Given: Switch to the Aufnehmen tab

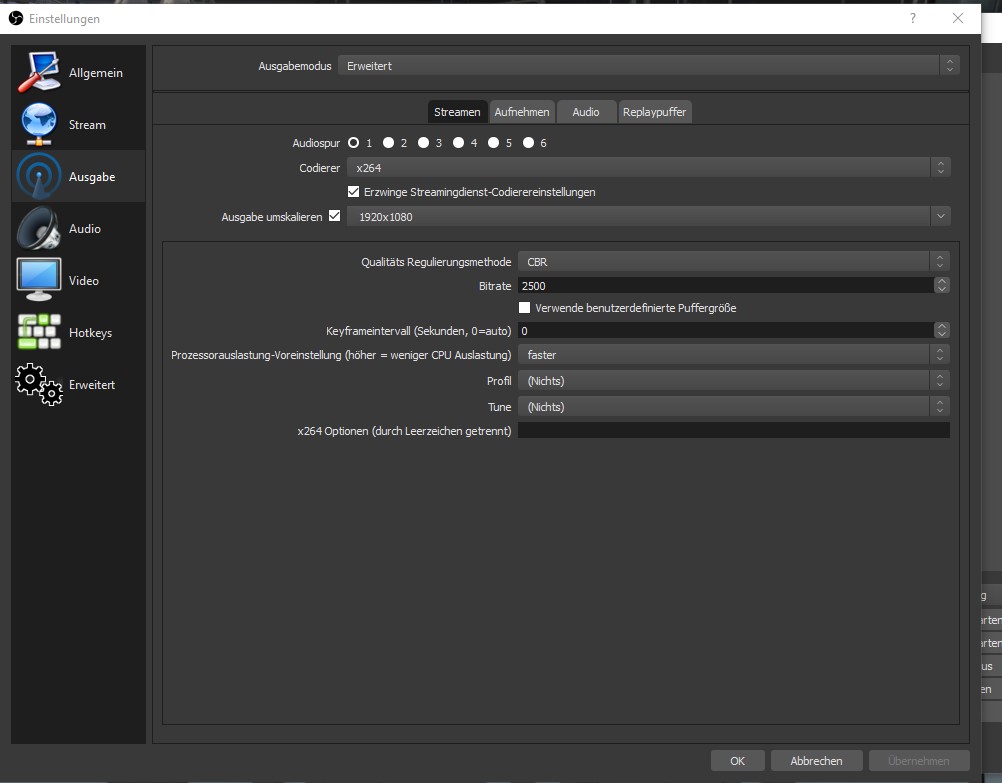Looking at the screenshot, I should (x=522, y=112).
